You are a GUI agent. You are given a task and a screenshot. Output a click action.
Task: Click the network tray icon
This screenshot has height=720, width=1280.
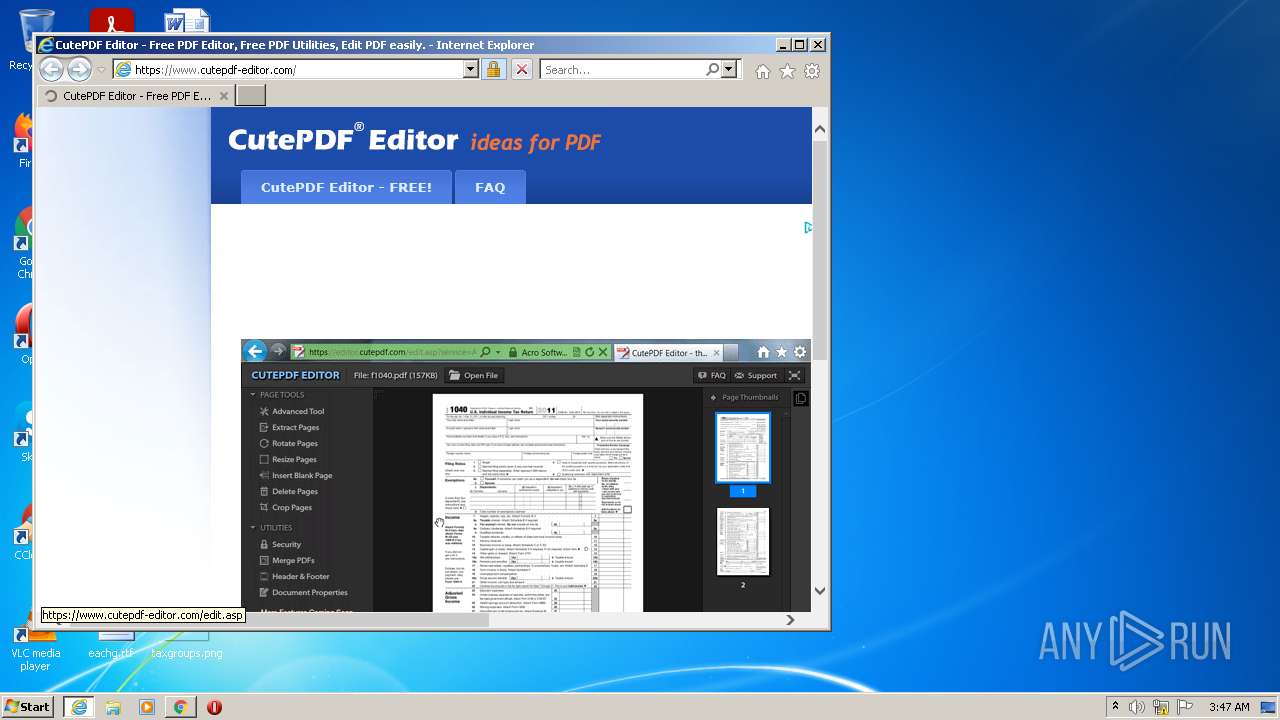click(1161, 707)
